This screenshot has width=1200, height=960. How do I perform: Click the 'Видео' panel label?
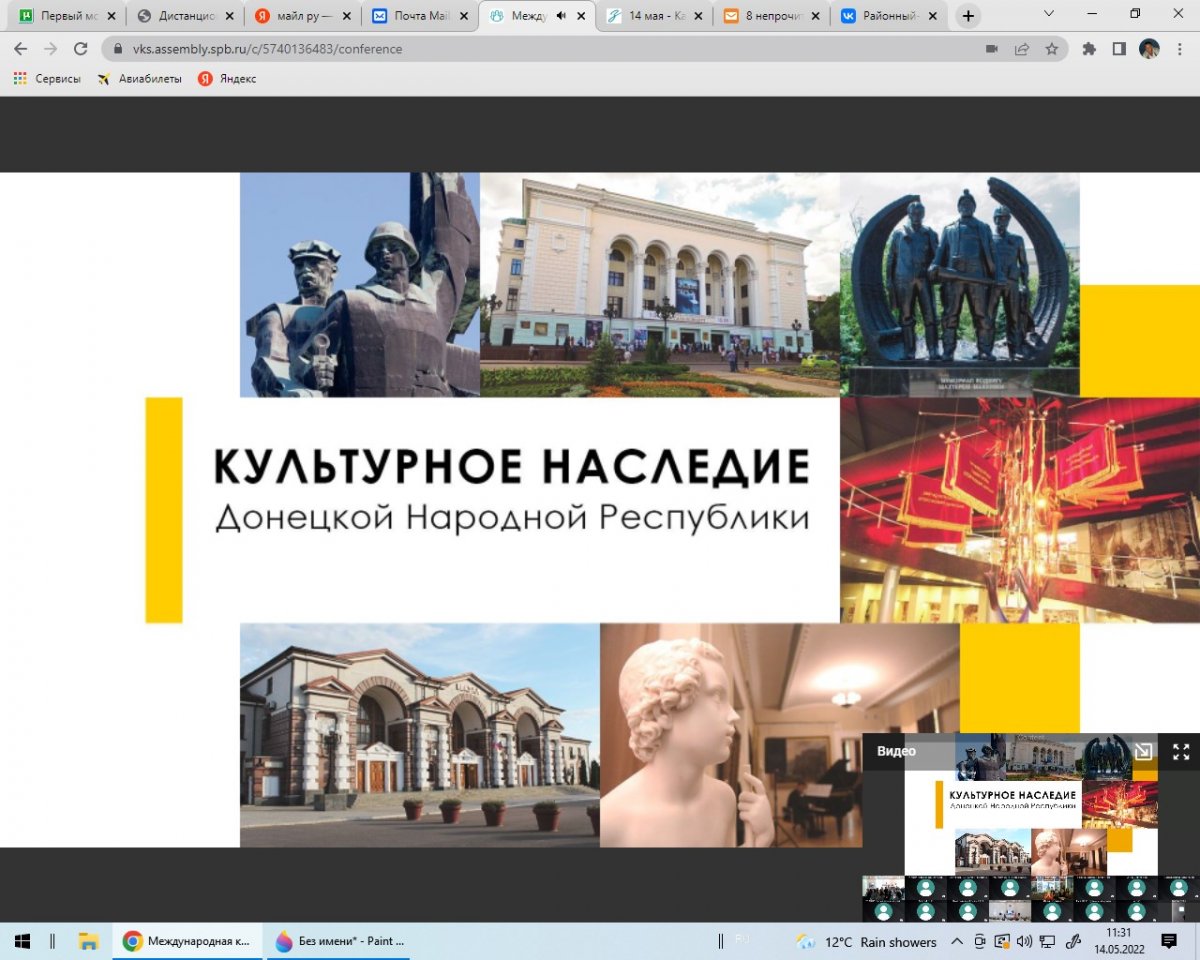coord(896,751)
